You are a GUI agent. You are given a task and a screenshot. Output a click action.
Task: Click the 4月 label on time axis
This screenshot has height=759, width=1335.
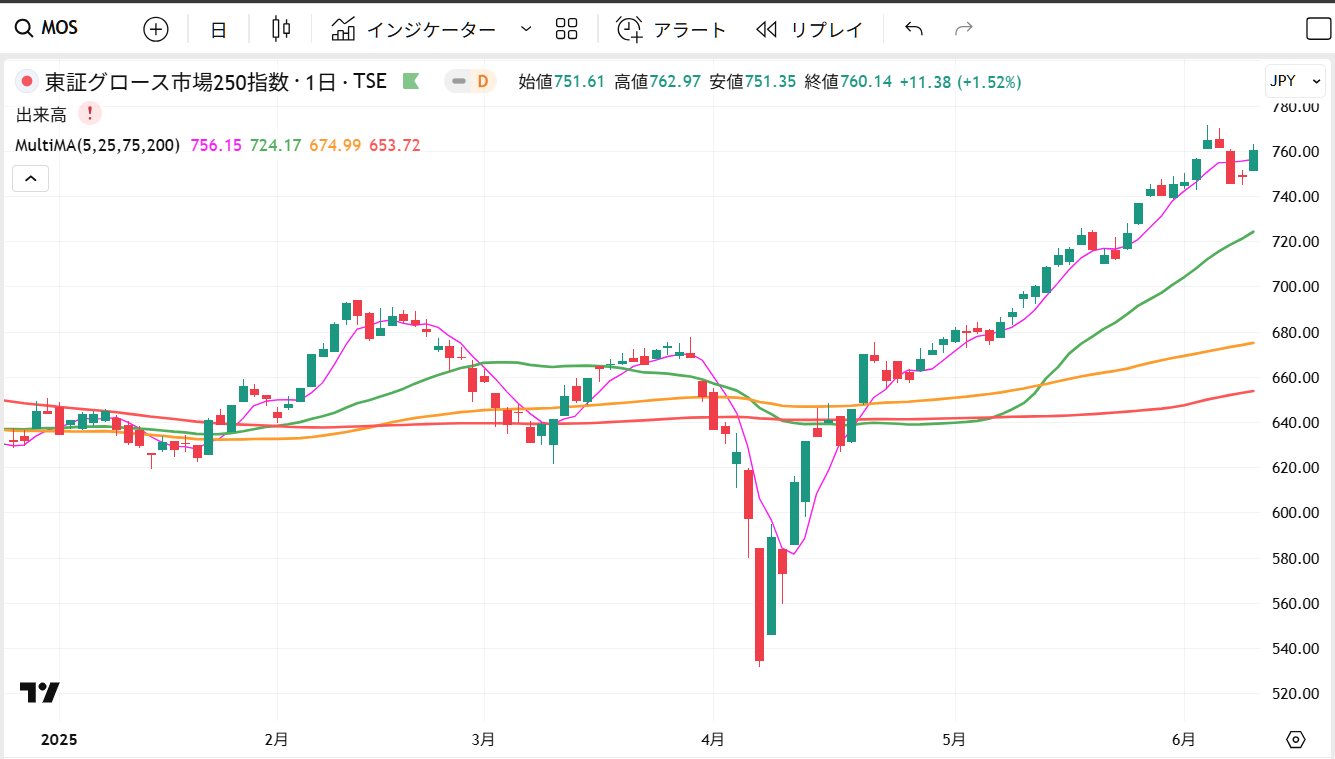click(x=713, y=740)
